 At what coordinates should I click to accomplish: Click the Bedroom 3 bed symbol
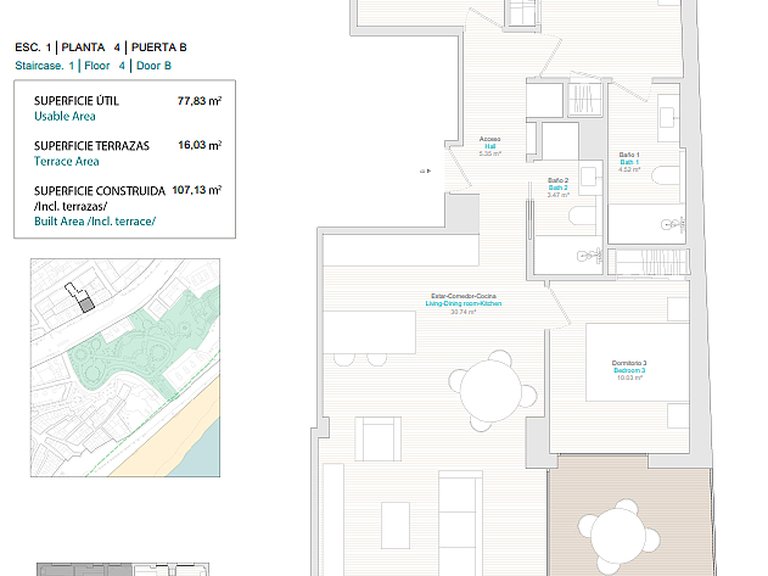tap(637, 362)
